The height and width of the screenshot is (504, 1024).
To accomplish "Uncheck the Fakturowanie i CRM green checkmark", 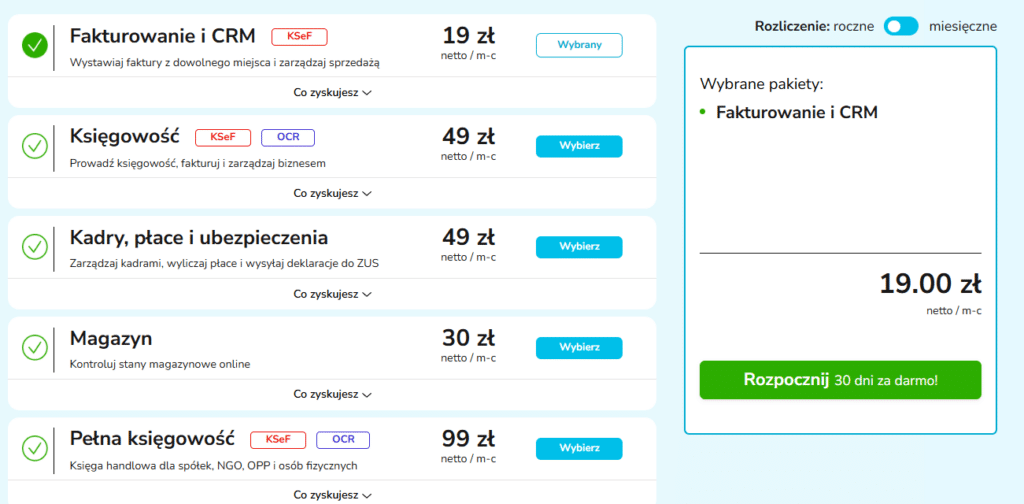I will (x=35, y=45).
